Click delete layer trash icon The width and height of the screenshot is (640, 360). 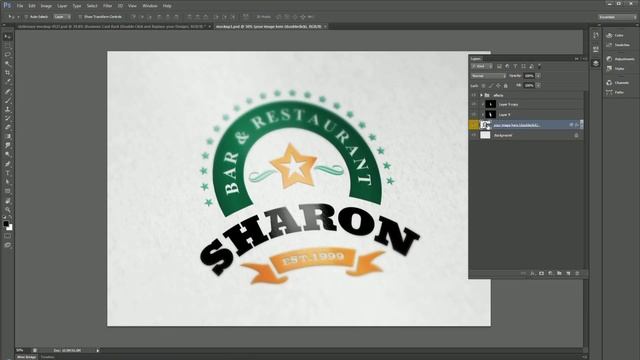coord(577,273)
